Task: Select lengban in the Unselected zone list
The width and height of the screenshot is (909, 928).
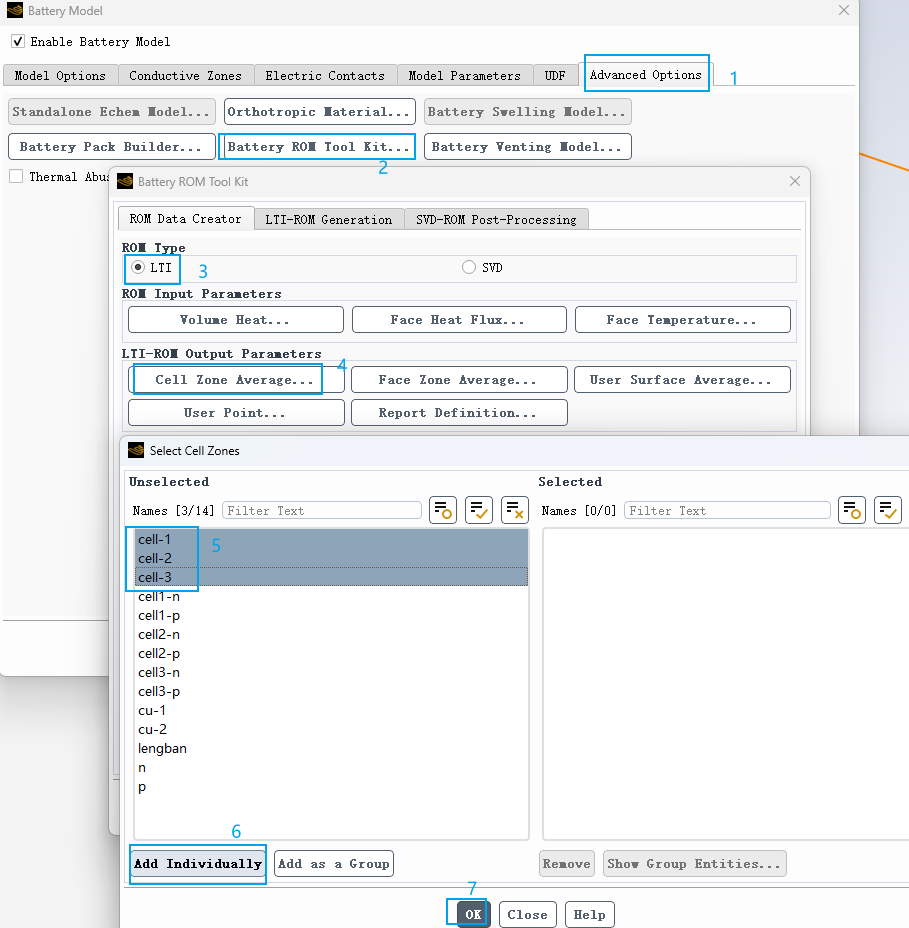Action: pos(162,748)
